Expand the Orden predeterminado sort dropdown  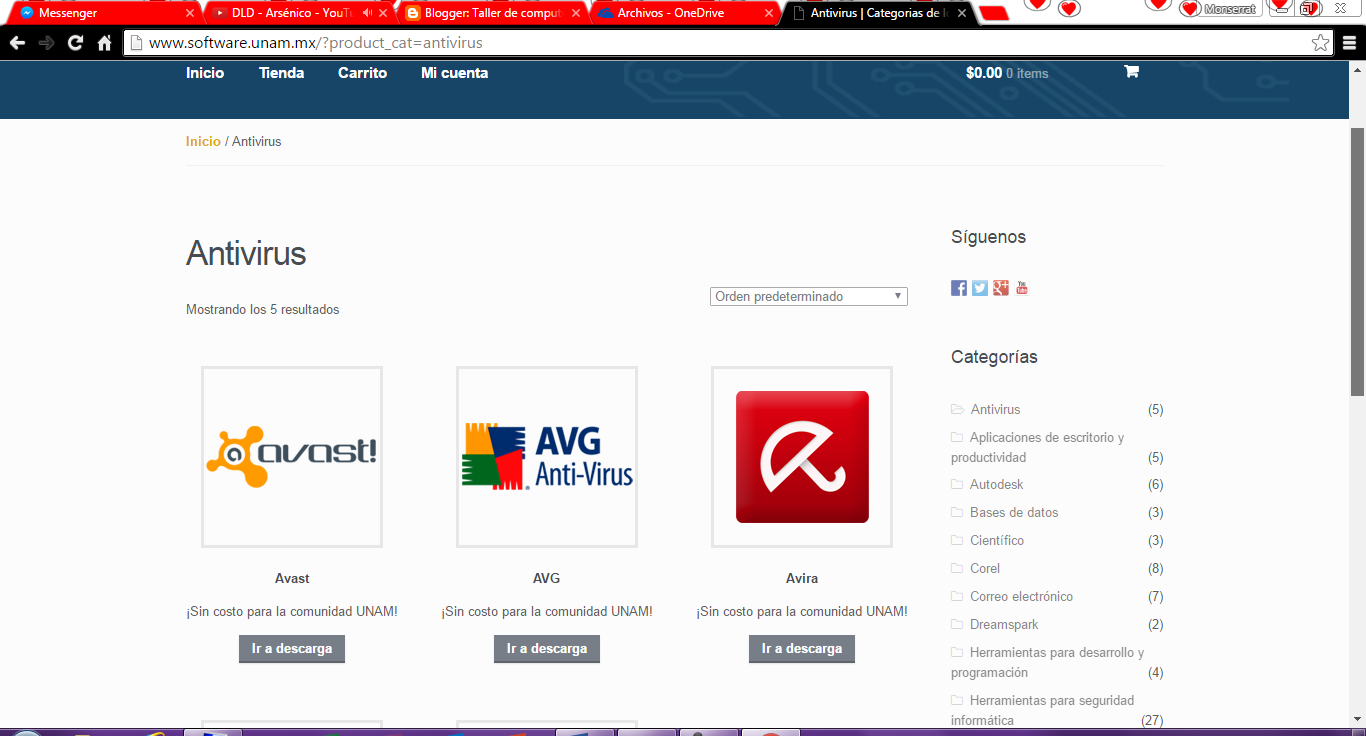point(809,296)
